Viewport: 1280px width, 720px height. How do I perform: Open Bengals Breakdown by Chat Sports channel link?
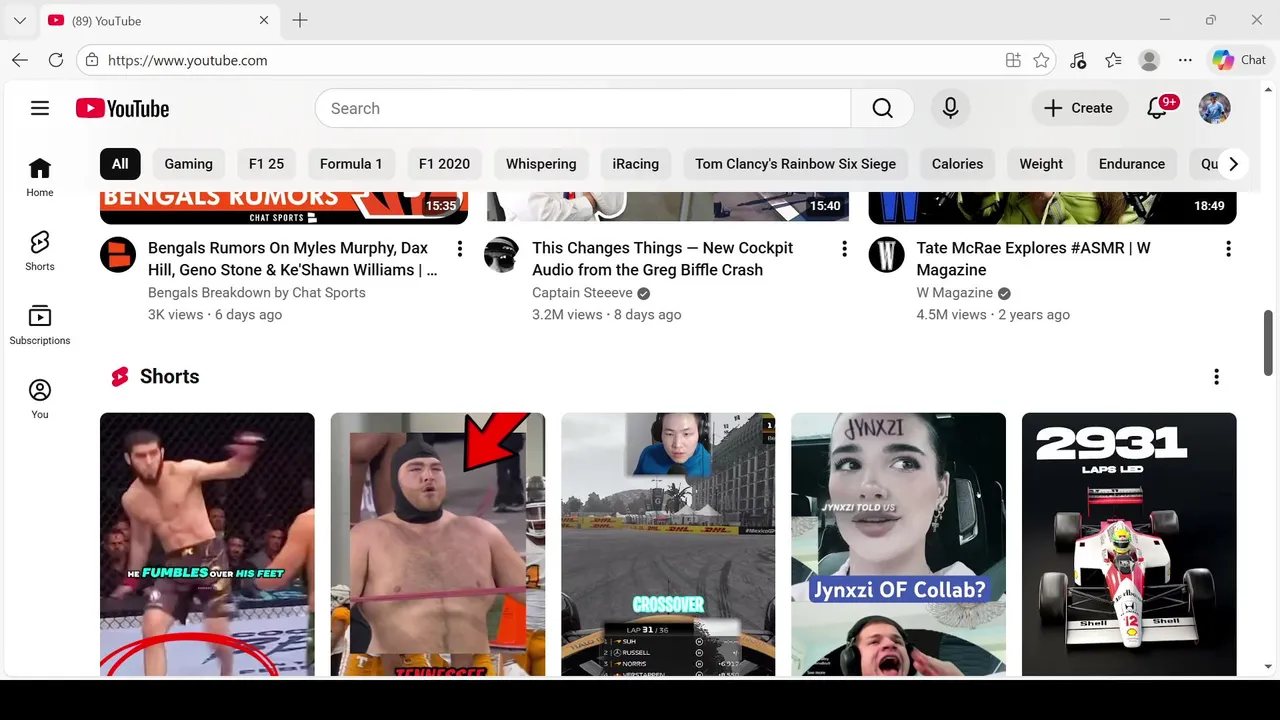257,293
